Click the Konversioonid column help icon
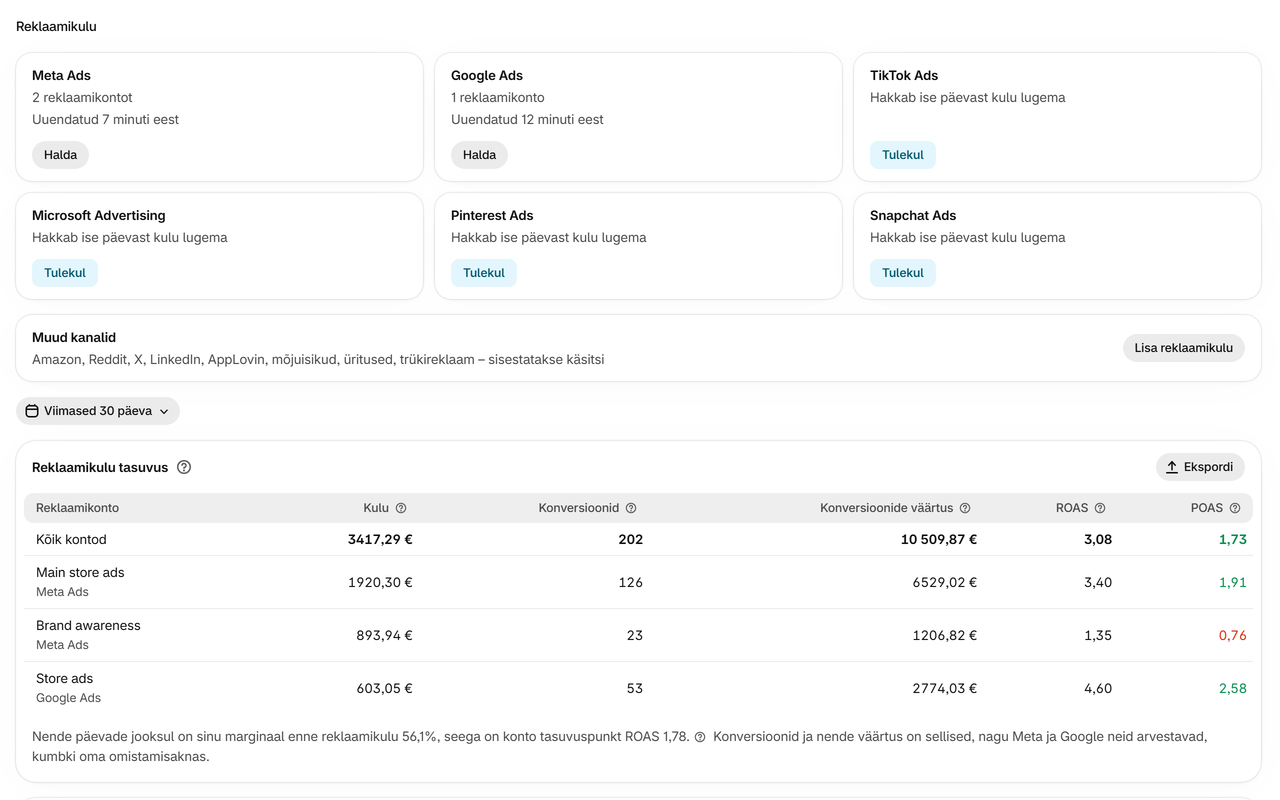Image resolution: width=1280 pixels, height=800 pixels. click(631, 508)
